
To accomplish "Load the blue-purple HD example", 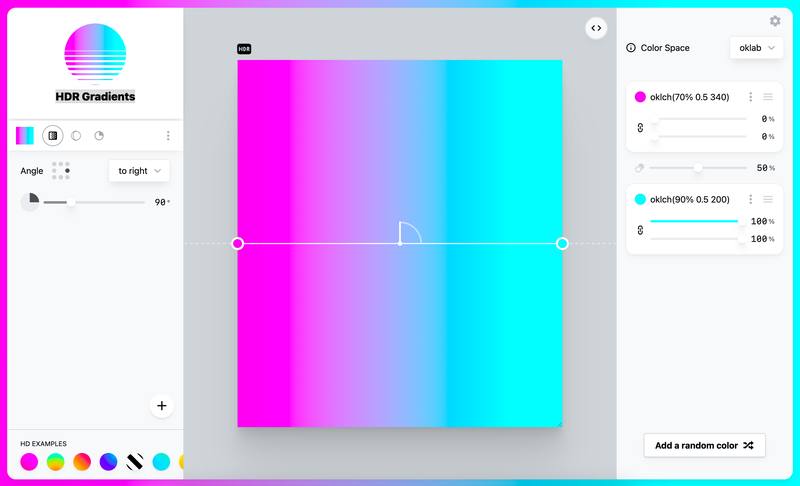I will (x=108, y=462).
